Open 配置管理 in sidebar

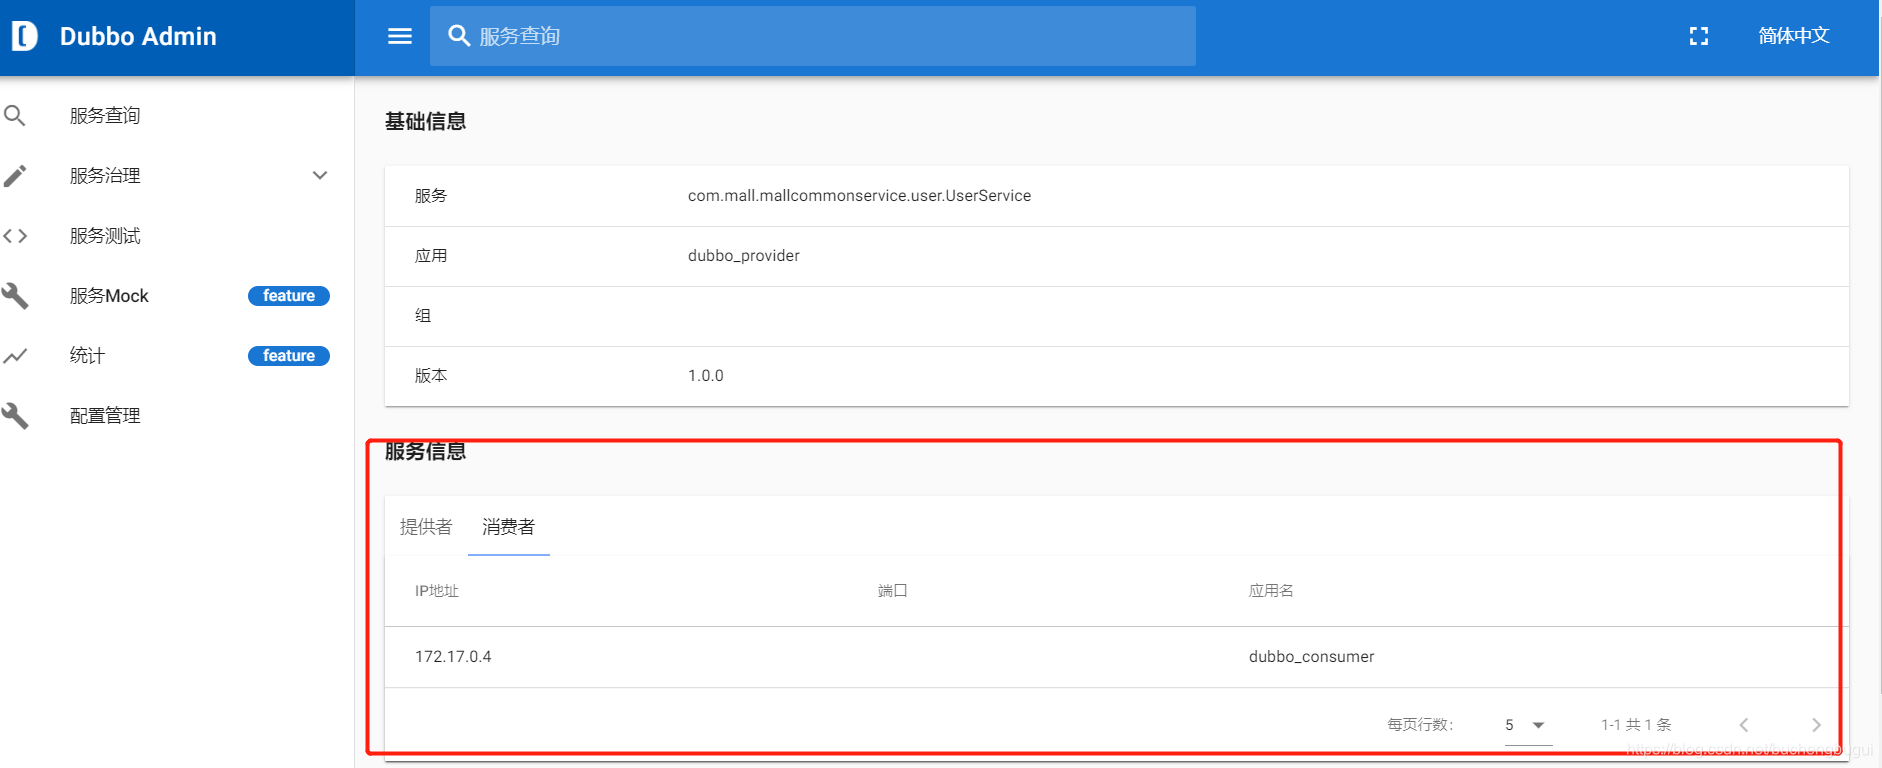click(x=105, y=416)
